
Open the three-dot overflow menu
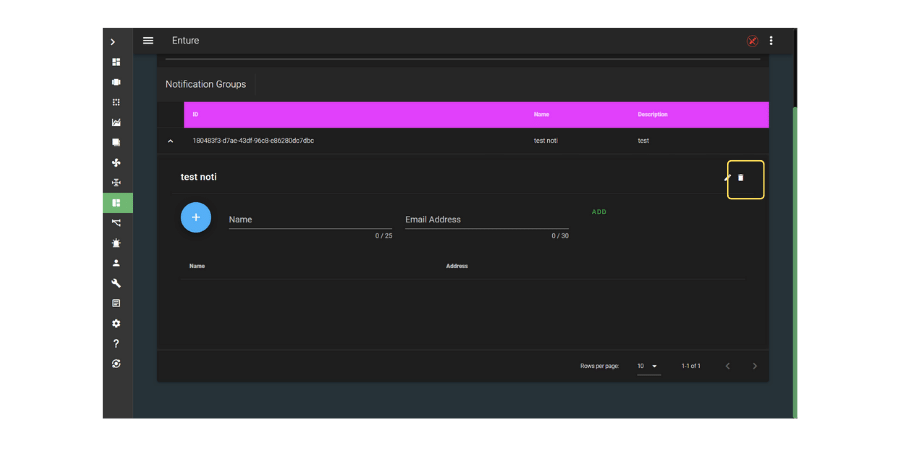click(x=771, y=41)
